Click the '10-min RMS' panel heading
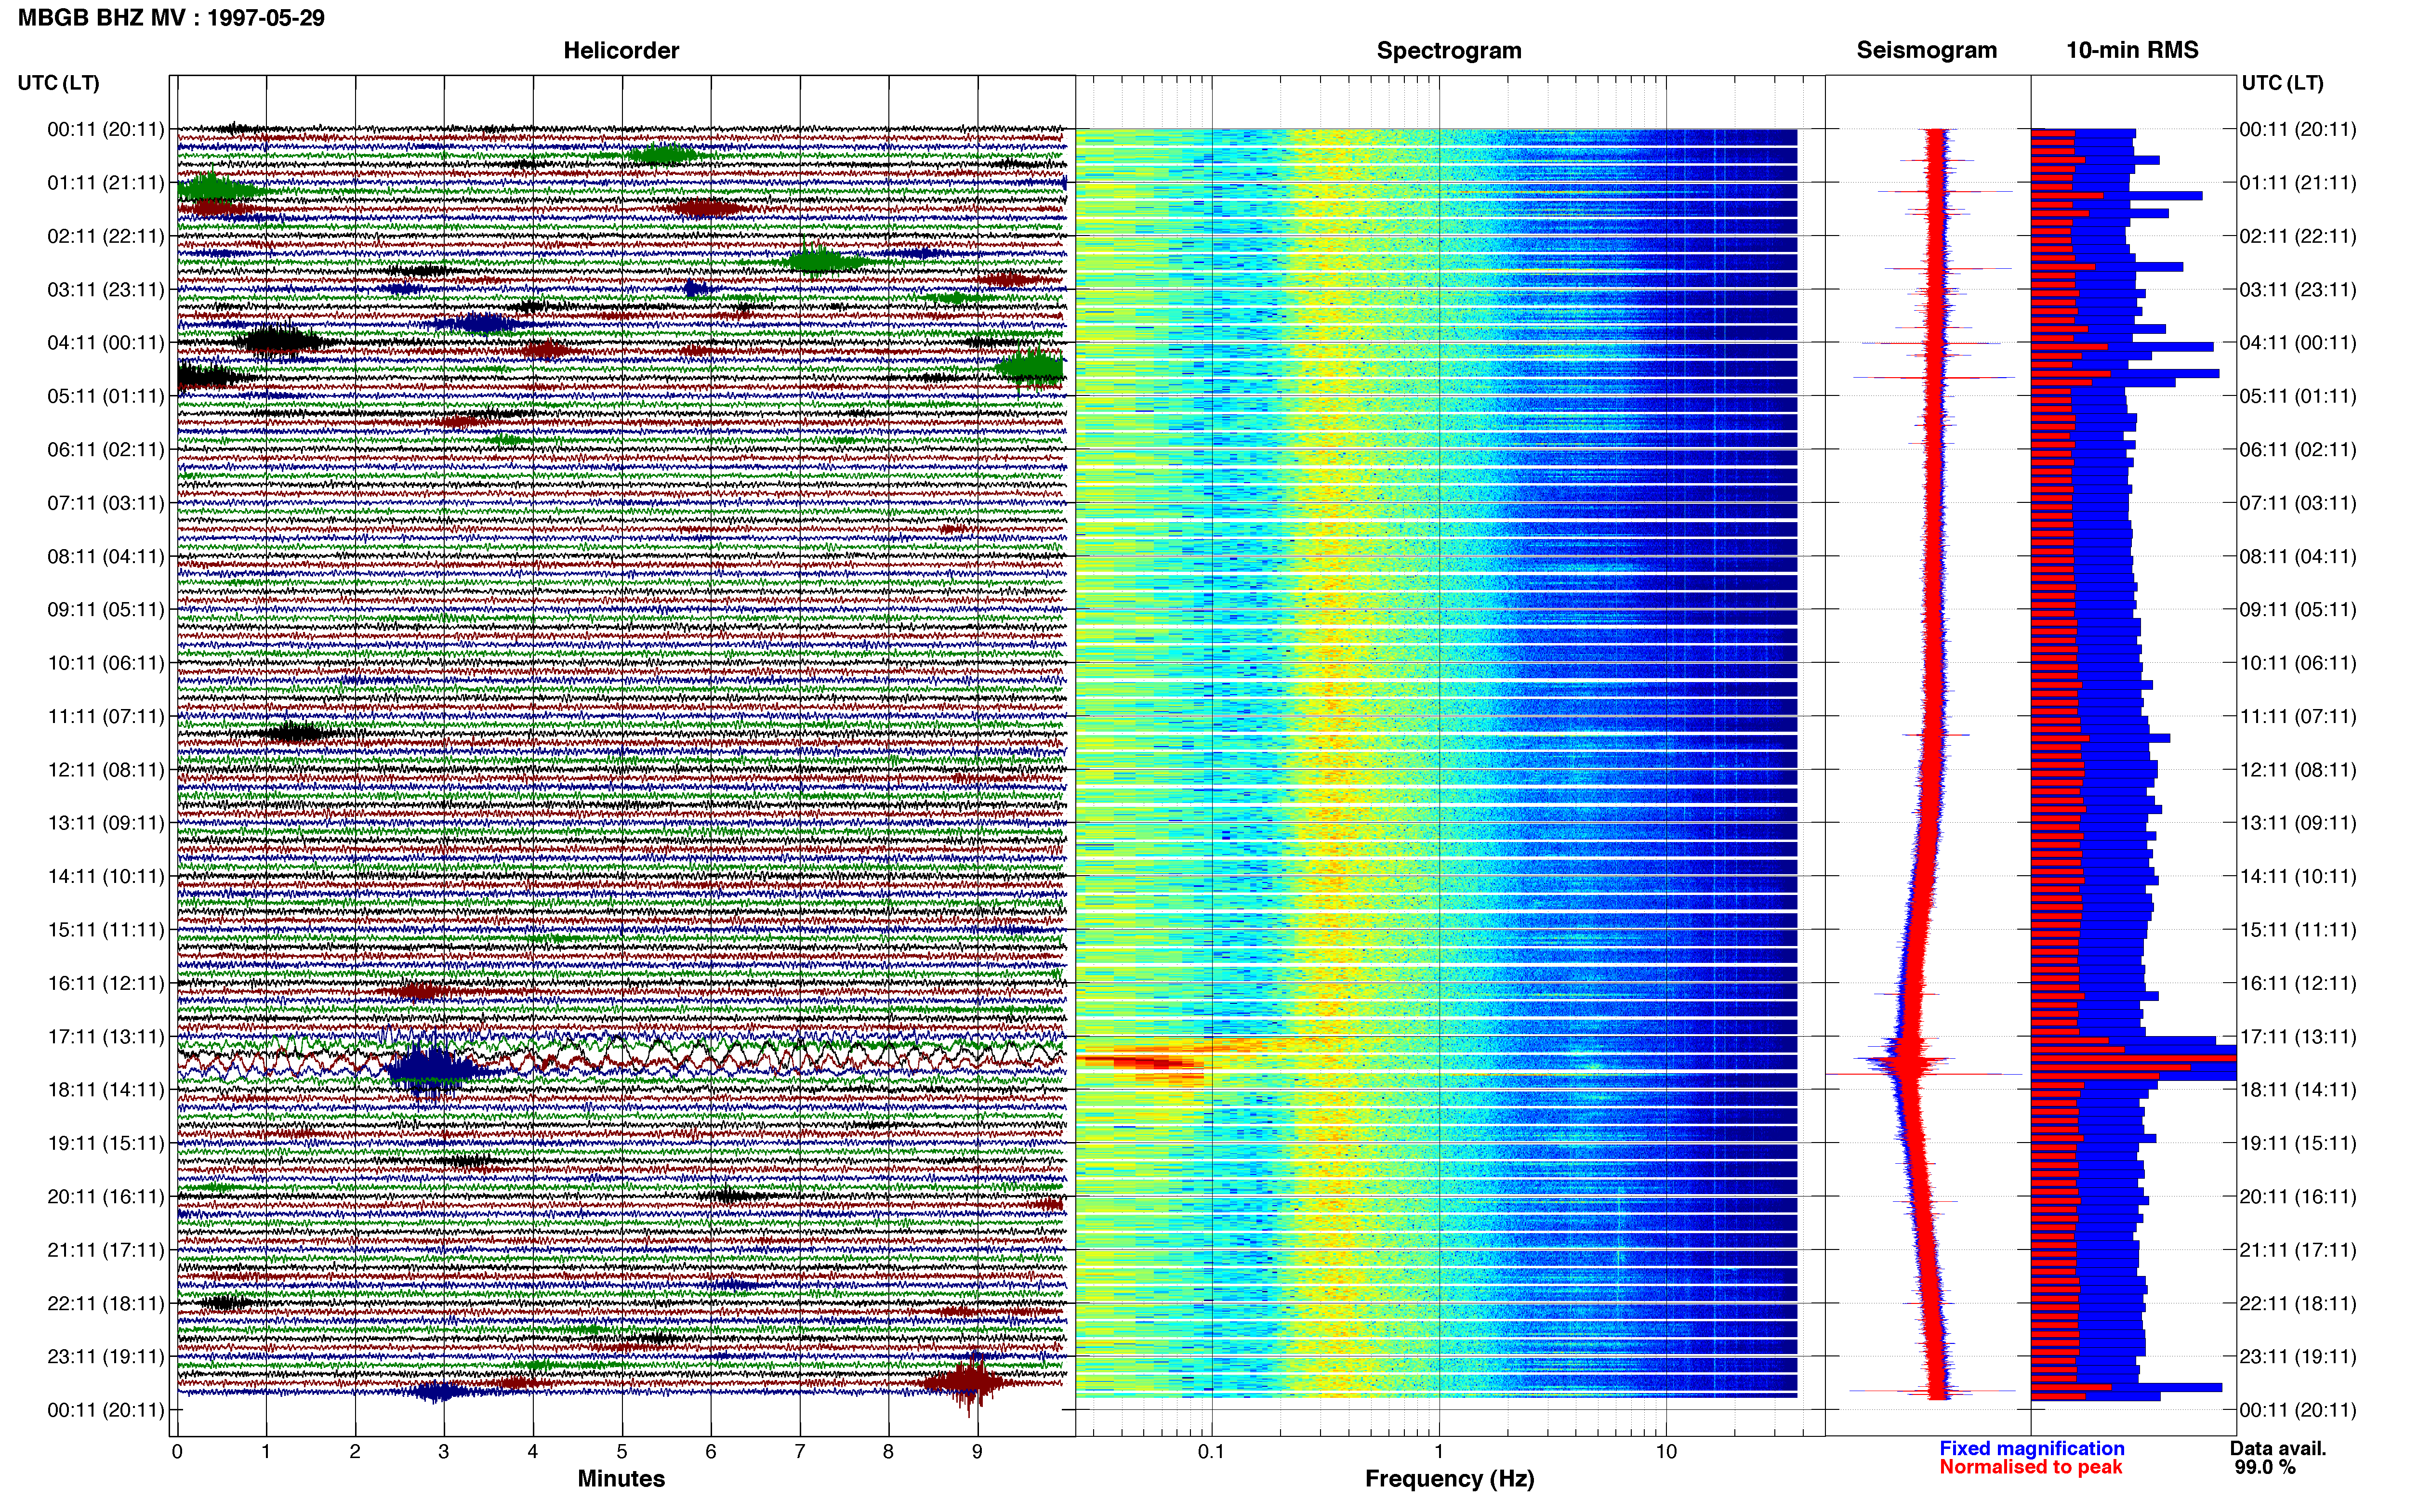The image size is (2418, 1512). pos(2132,51)
